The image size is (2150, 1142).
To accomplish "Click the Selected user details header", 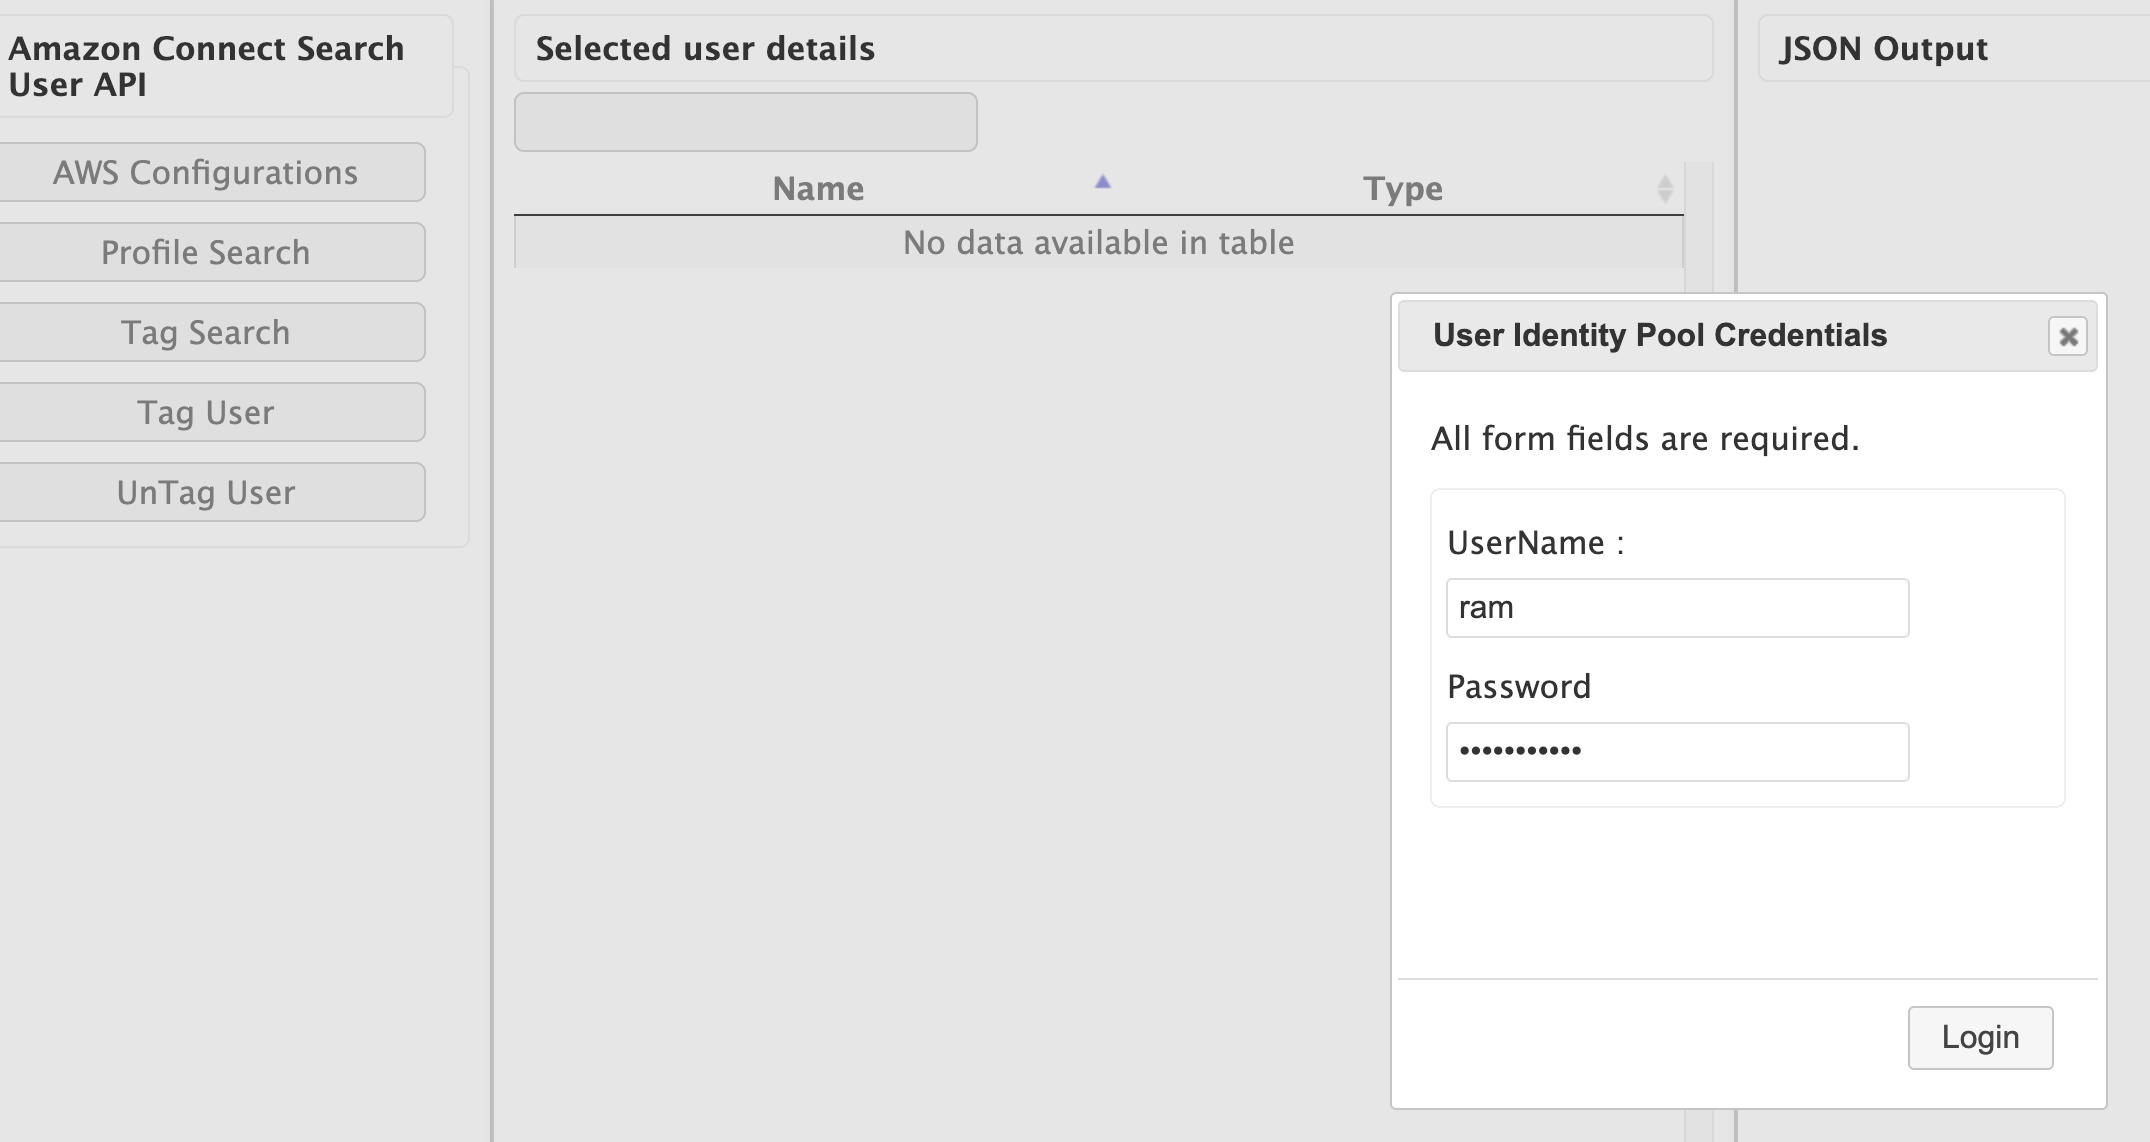I will tap(706, 48).
